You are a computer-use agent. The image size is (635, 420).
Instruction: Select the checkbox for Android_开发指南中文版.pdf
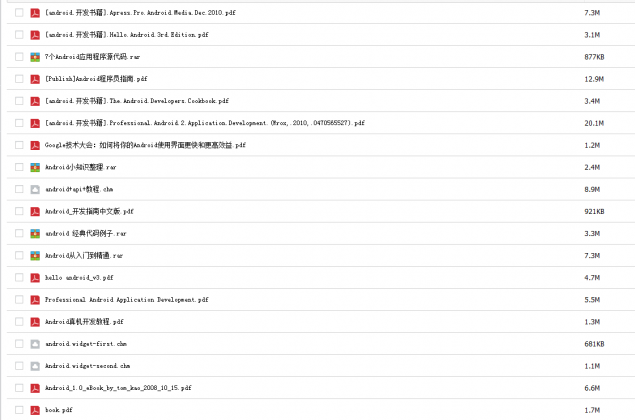19,211
